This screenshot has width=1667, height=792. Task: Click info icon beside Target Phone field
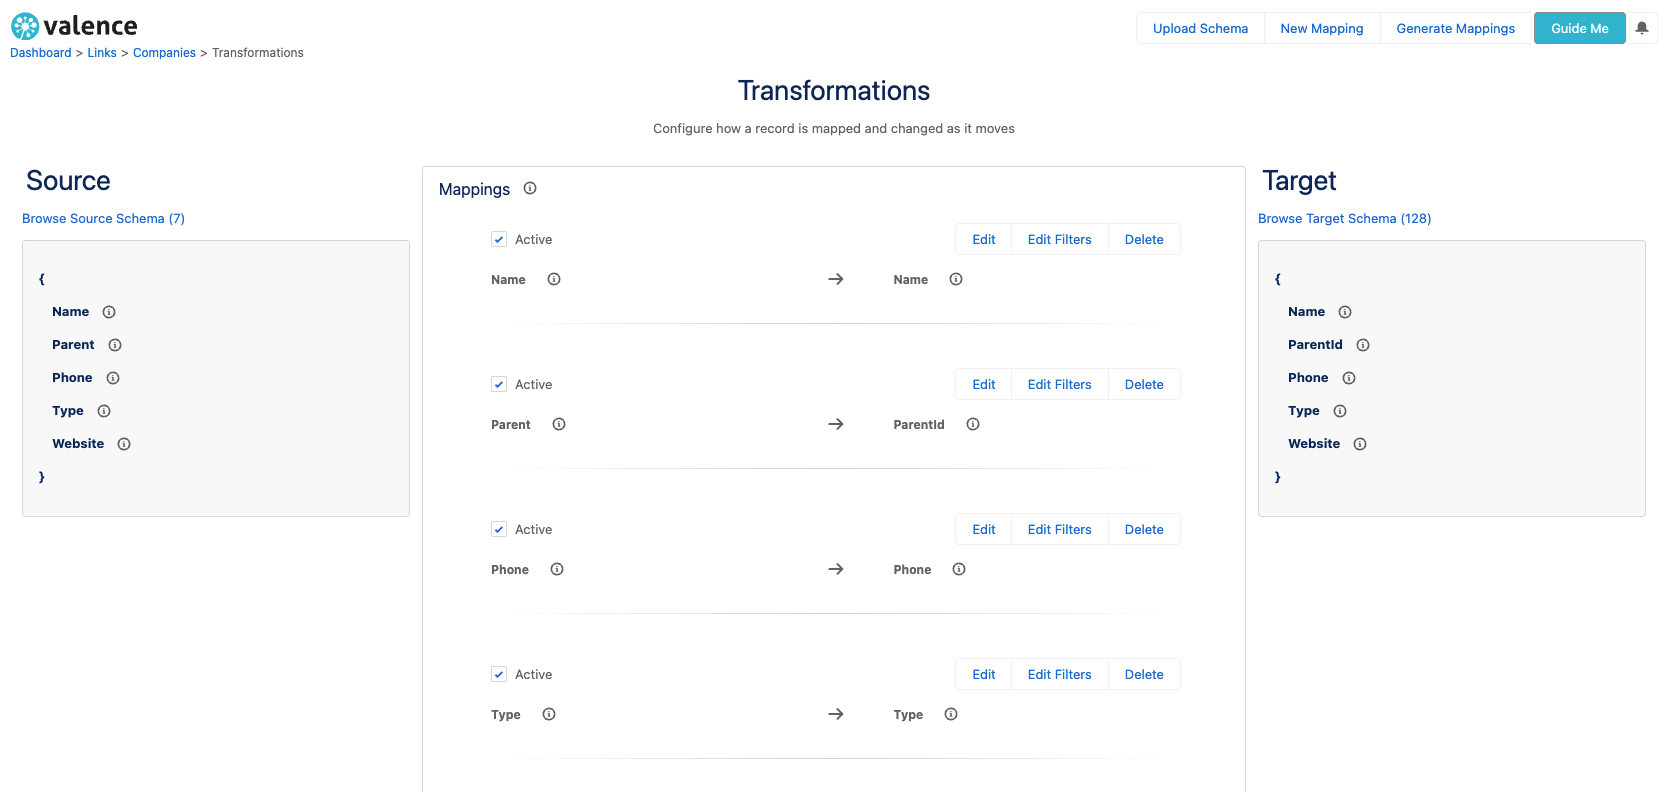click(x=1349, y=378)
